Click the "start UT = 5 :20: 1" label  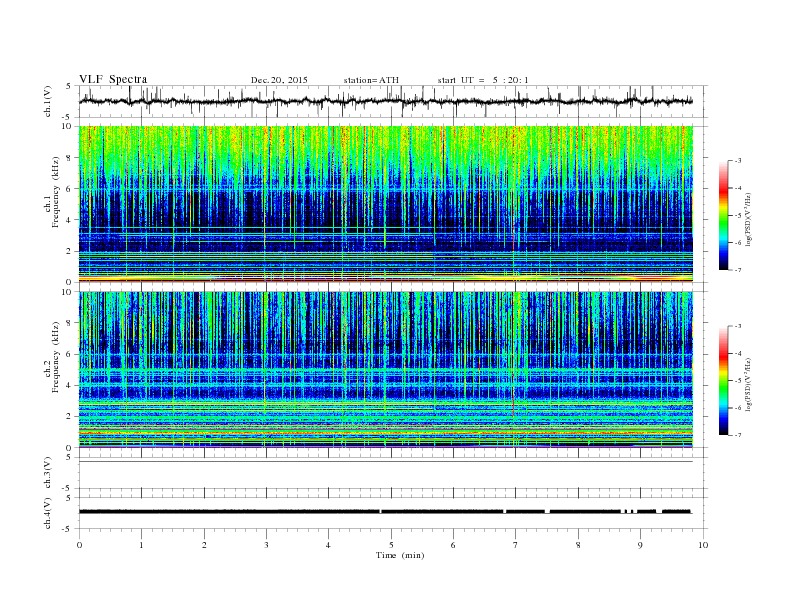(483, 80)
